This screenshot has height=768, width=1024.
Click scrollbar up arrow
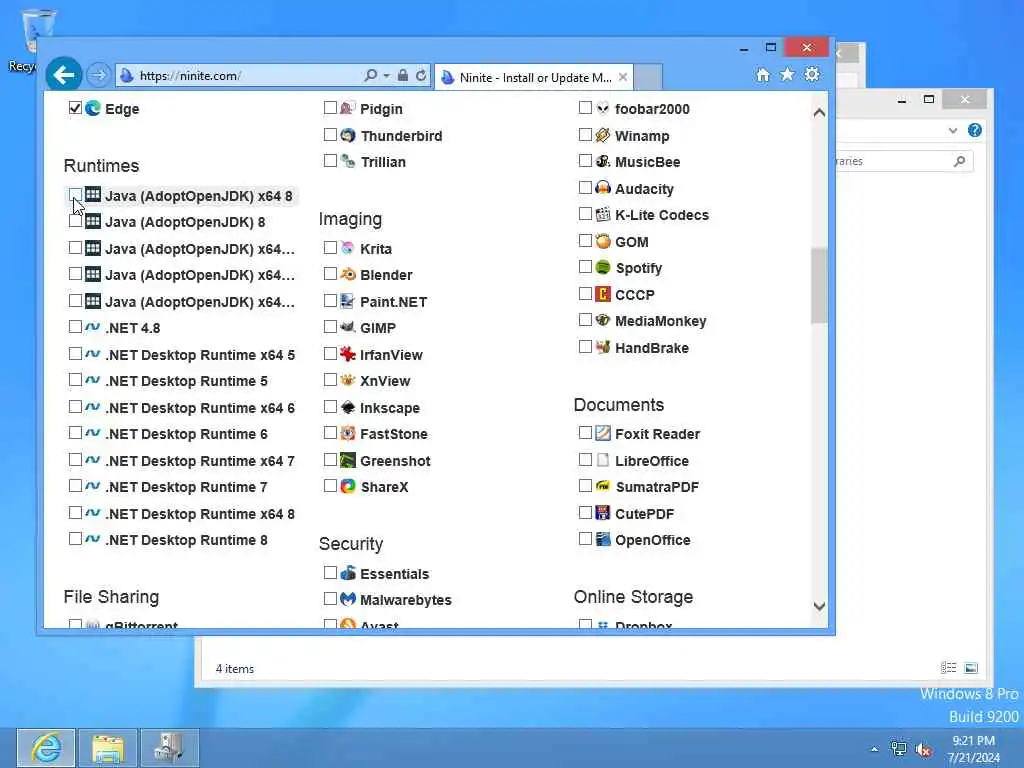[x=819, y=112]
